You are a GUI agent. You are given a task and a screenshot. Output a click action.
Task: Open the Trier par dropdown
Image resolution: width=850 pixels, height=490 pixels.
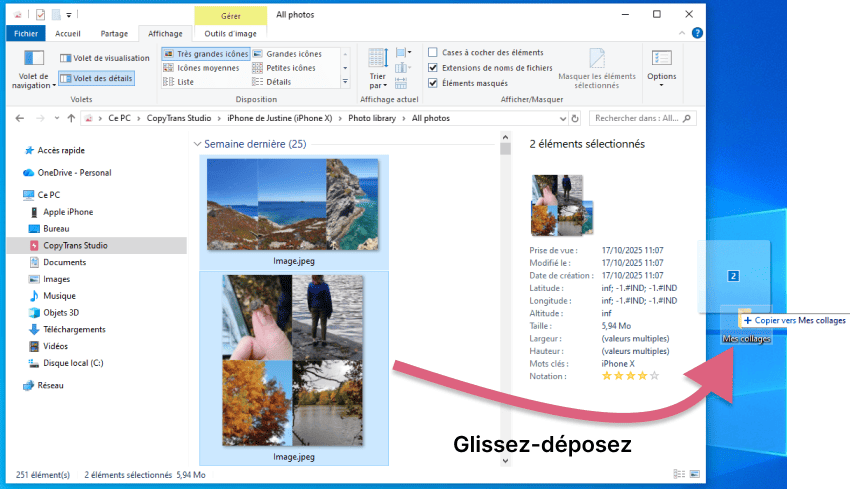378,69
